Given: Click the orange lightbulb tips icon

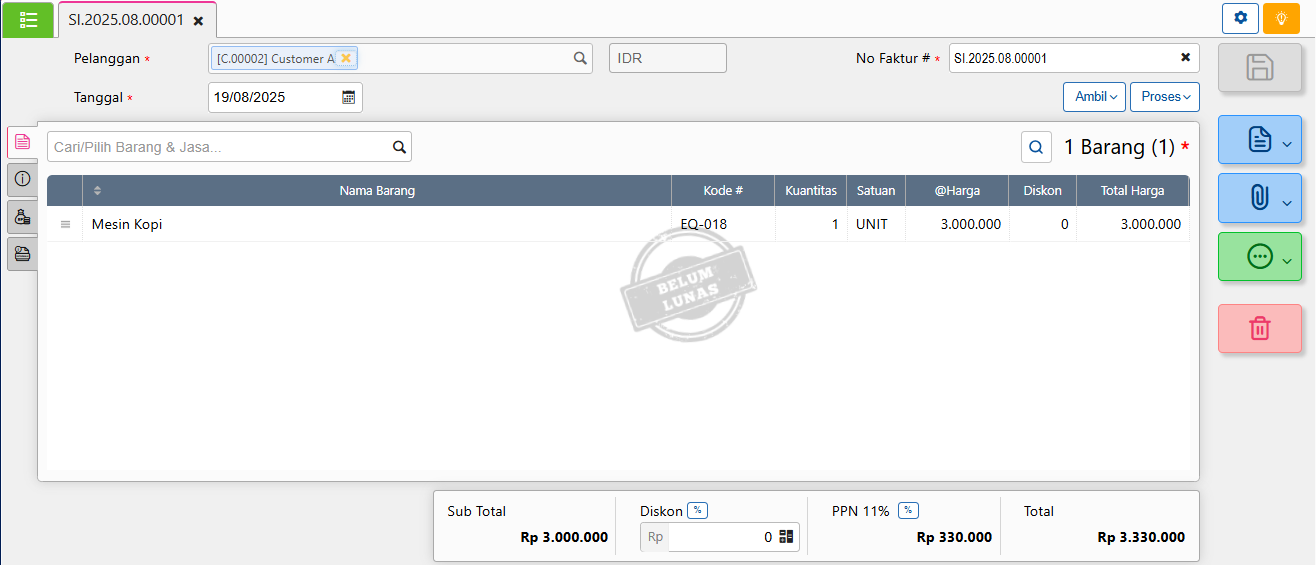Looking at the screenshot, I should coord(1281,18).
